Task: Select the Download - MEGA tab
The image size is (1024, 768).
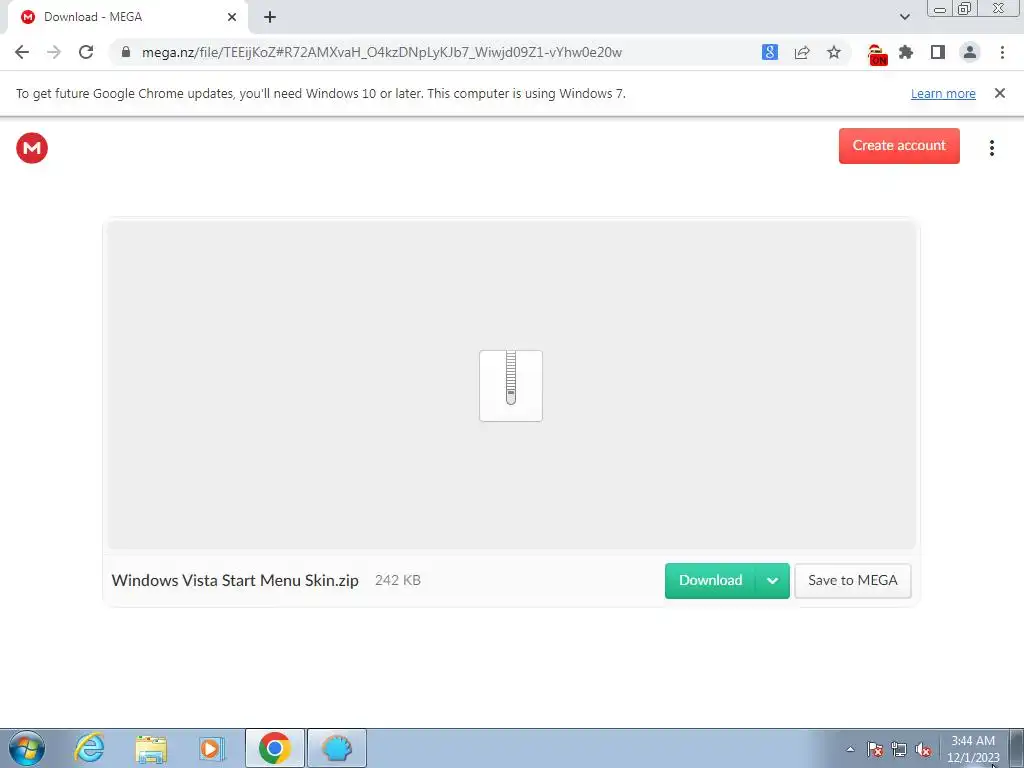Action: coord(127,17)
